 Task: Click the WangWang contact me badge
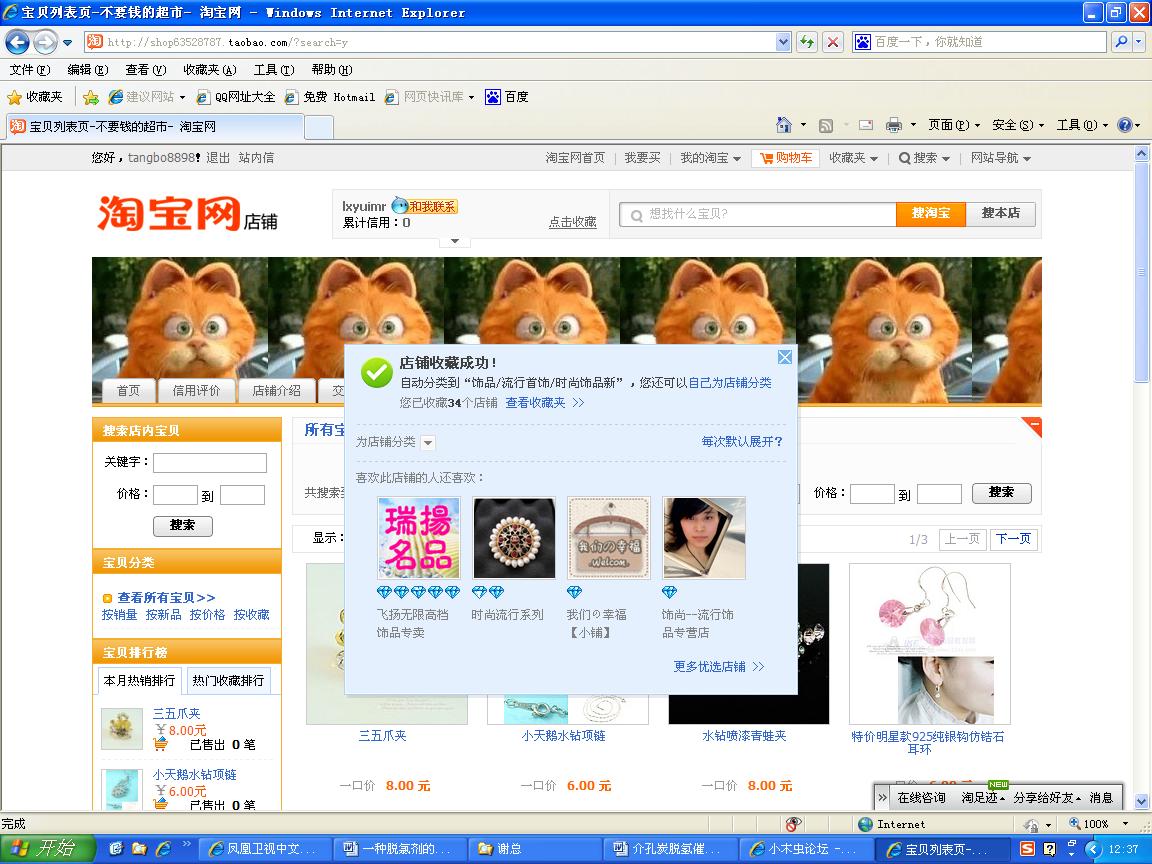[425, 206]
